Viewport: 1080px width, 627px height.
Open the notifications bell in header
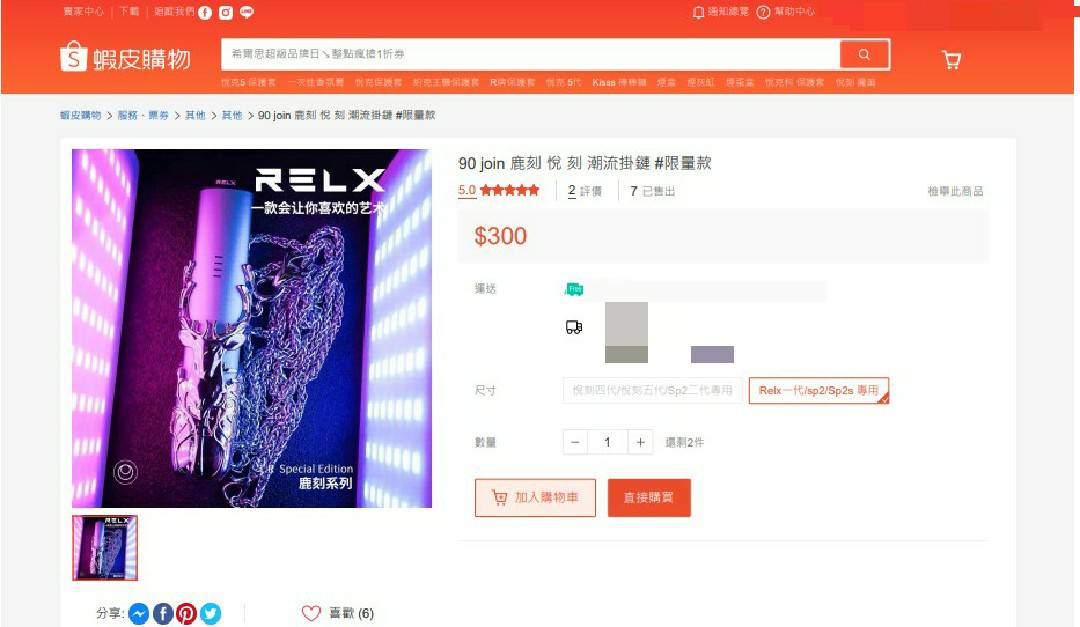coord(698,12)
